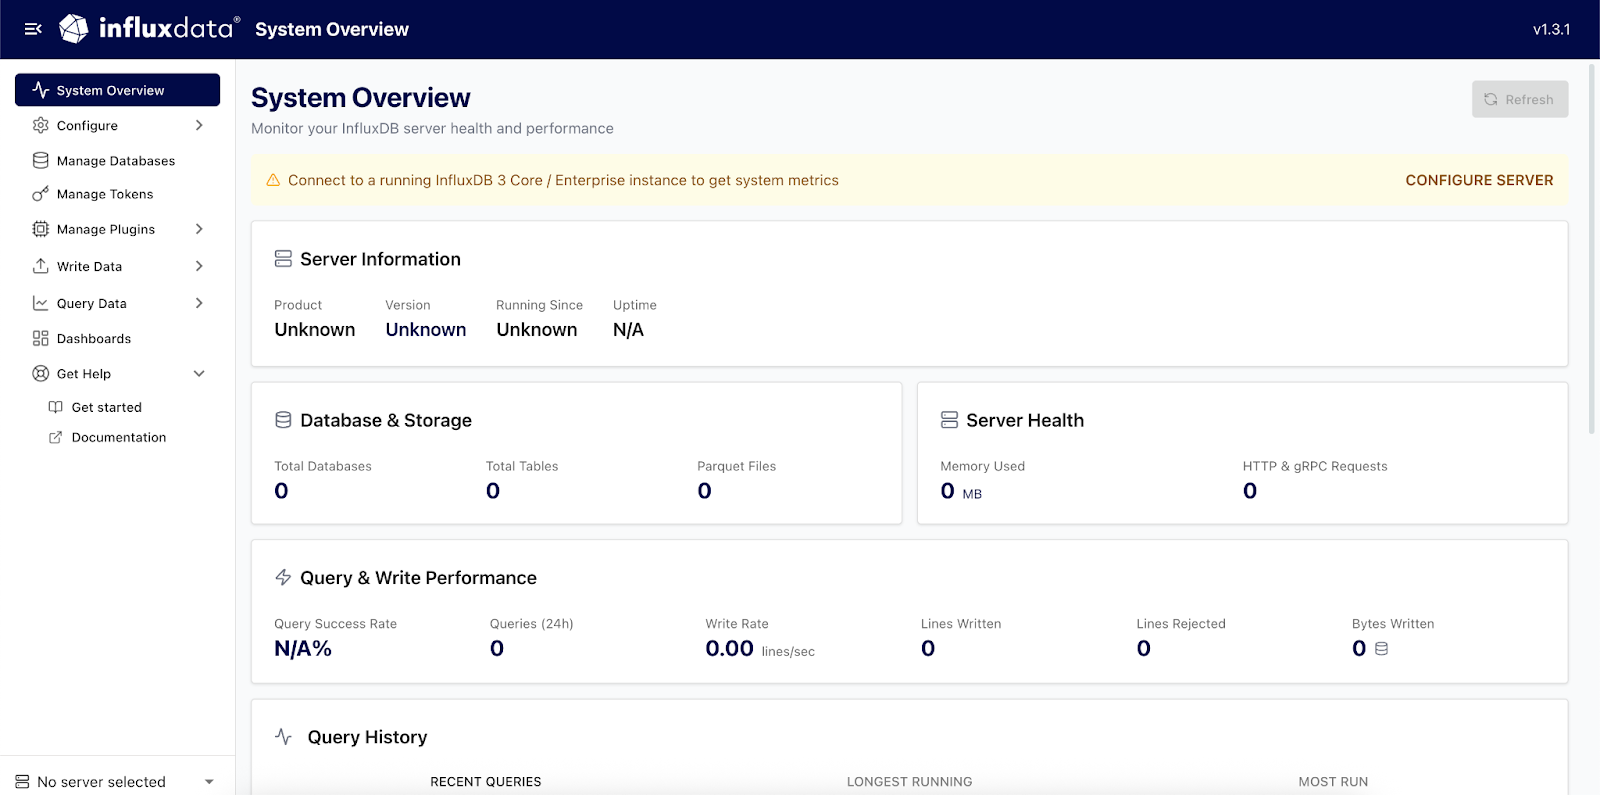Image resolution: width=1600 pixels, height=795 pixels.
Task: Open the No server selected dropdown
Action: 117,782
